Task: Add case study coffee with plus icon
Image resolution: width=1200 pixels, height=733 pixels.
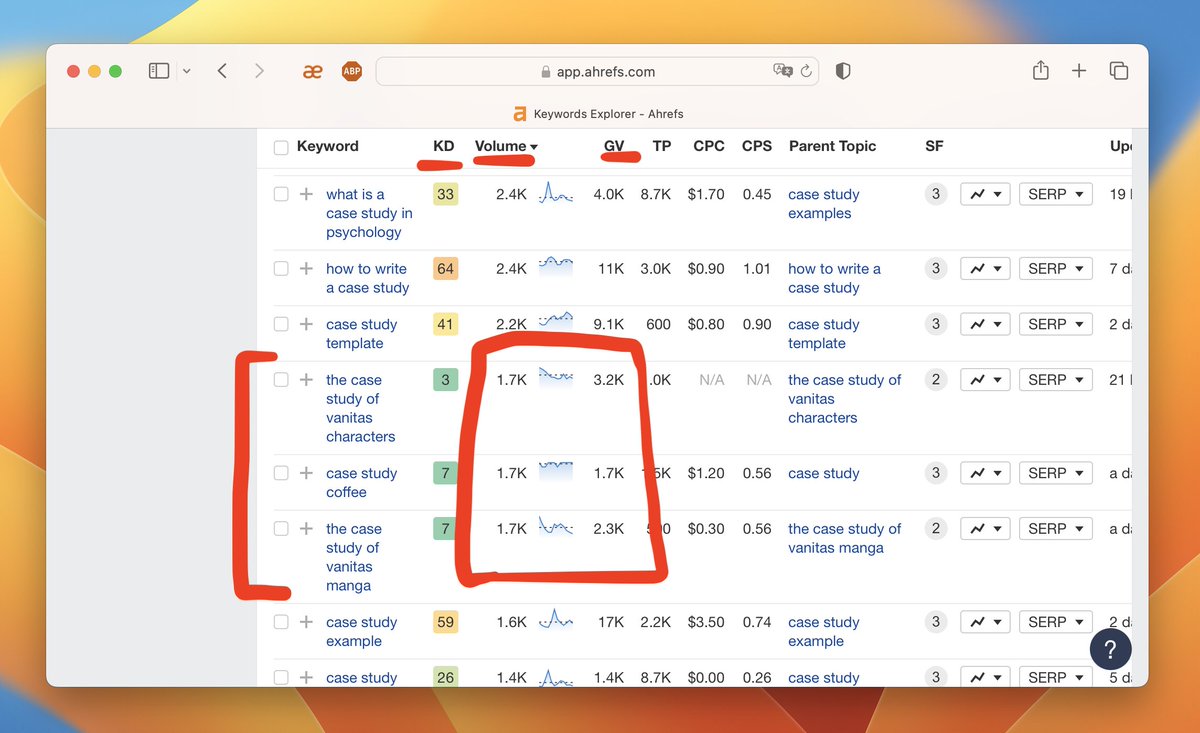Action: pos(306,473)
